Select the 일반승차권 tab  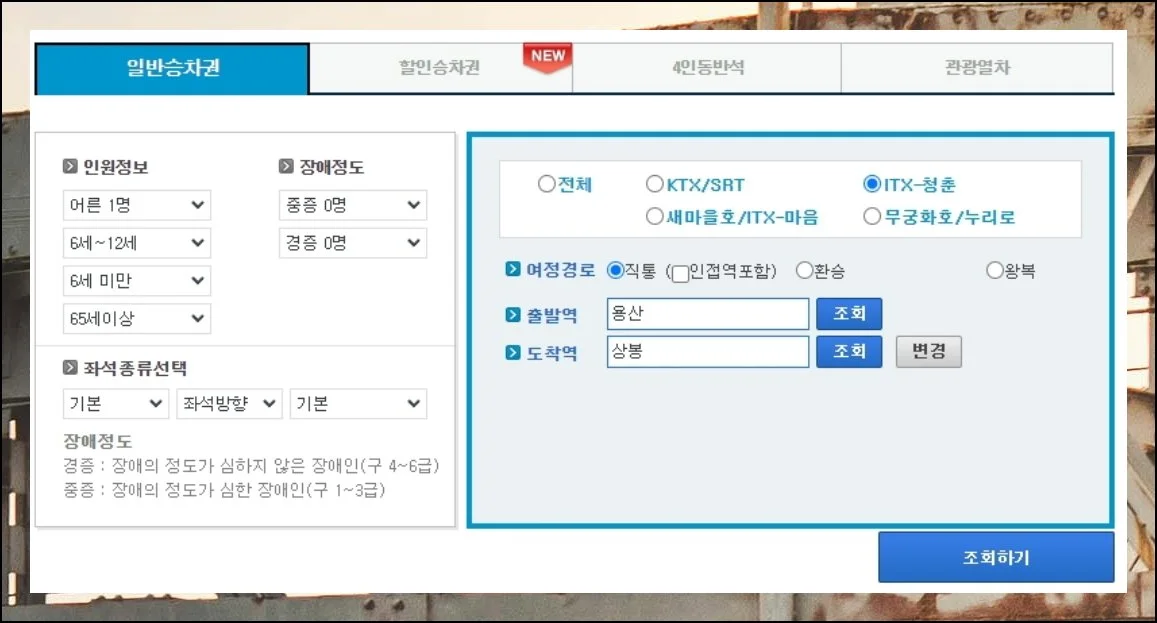(172, 69)
